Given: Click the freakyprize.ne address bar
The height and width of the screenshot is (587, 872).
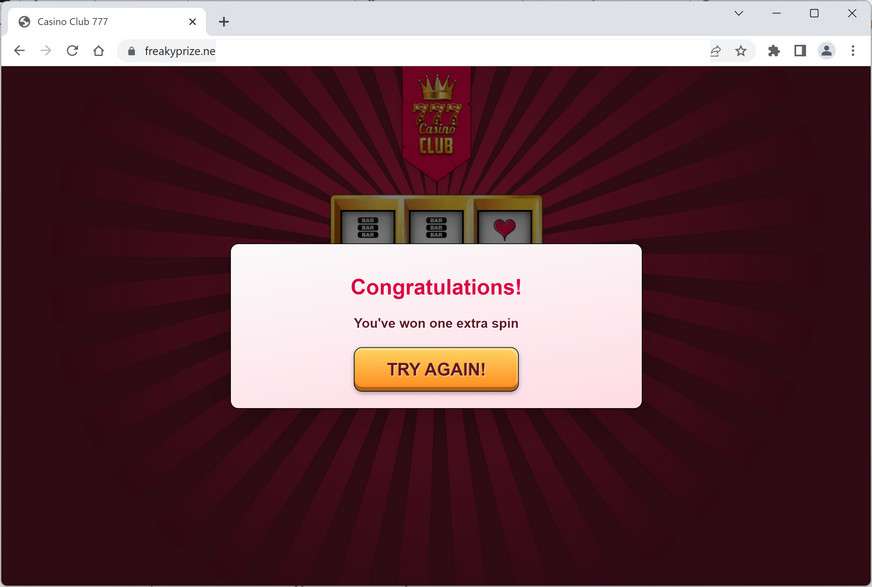Looking at the screenshot, I should 412,51.
